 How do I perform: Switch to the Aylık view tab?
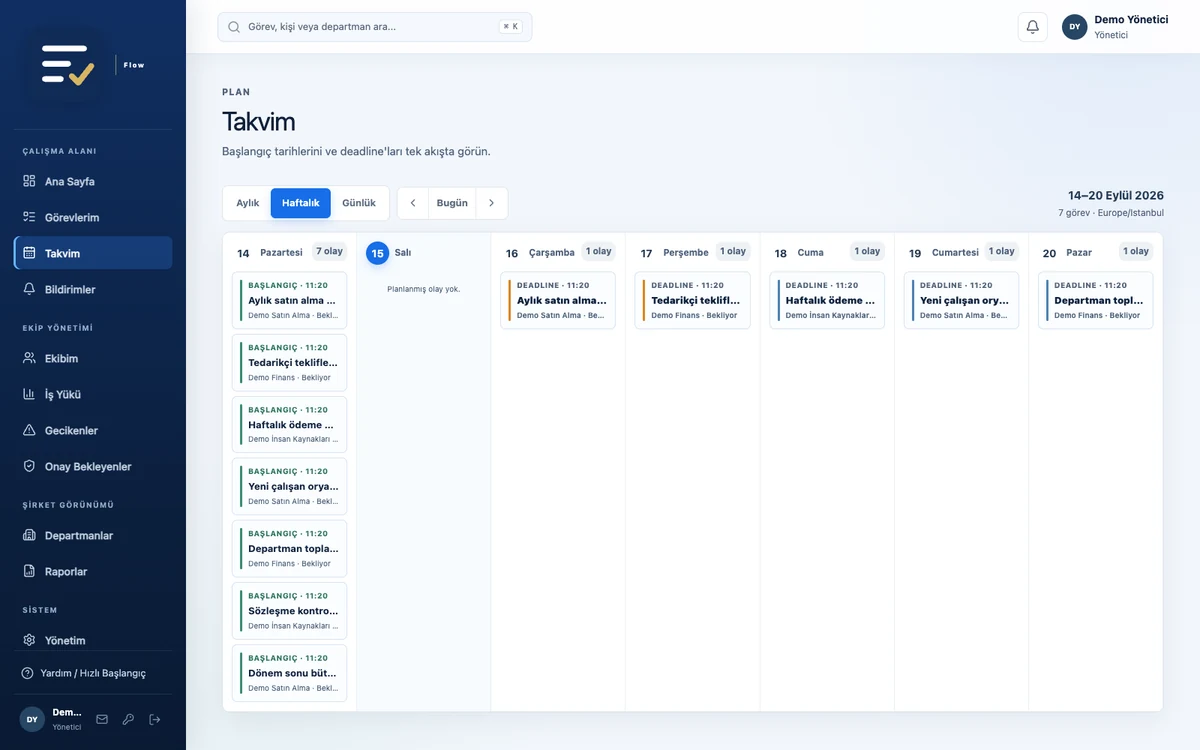(248, 203)
